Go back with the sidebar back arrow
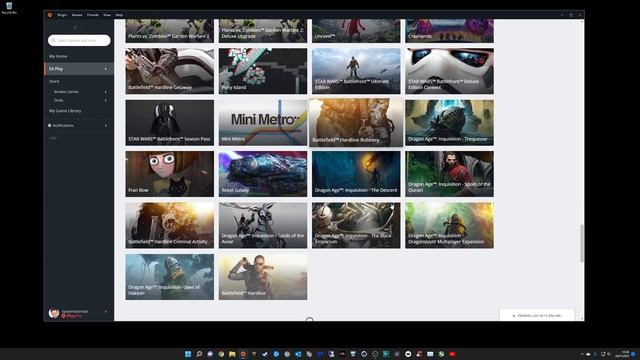This screenshot has width=640, height=360. (75, 27)
